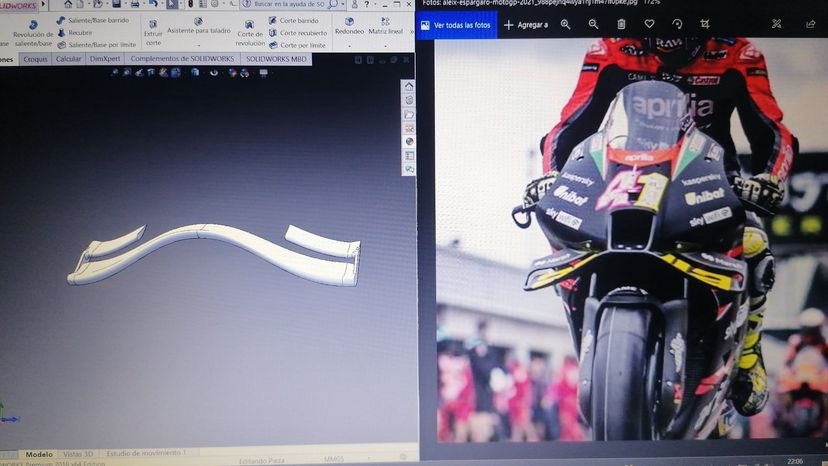Click the Open file icon in SolidWorks
Screen dimensions: 828x466
98,4
